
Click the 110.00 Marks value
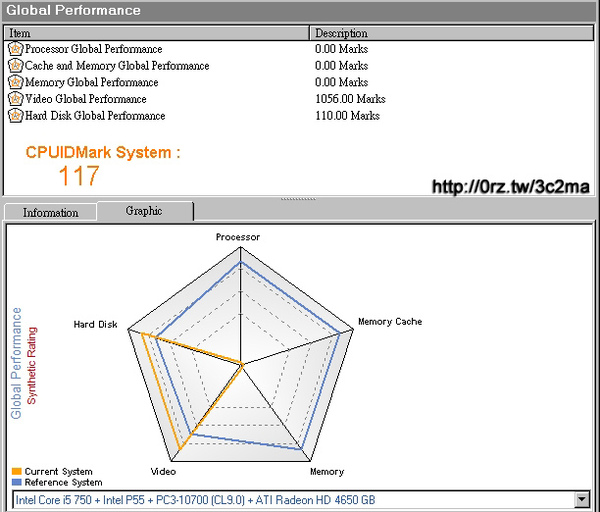(x=347, y=116)
